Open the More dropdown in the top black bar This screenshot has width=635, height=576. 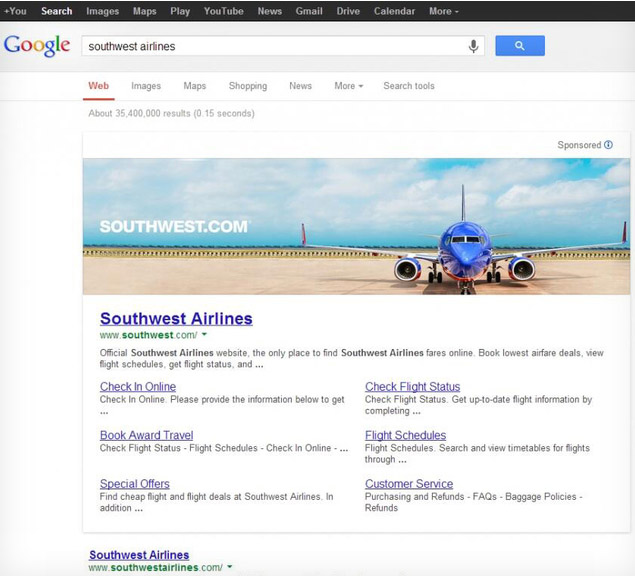(x=444, y=11)
